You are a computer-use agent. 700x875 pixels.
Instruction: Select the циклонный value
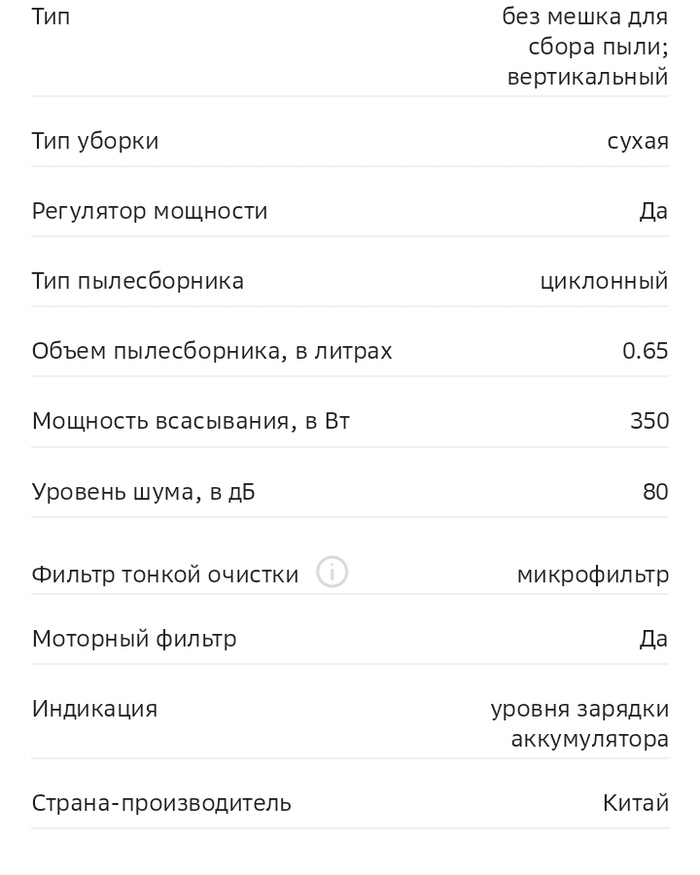point(603,281)
